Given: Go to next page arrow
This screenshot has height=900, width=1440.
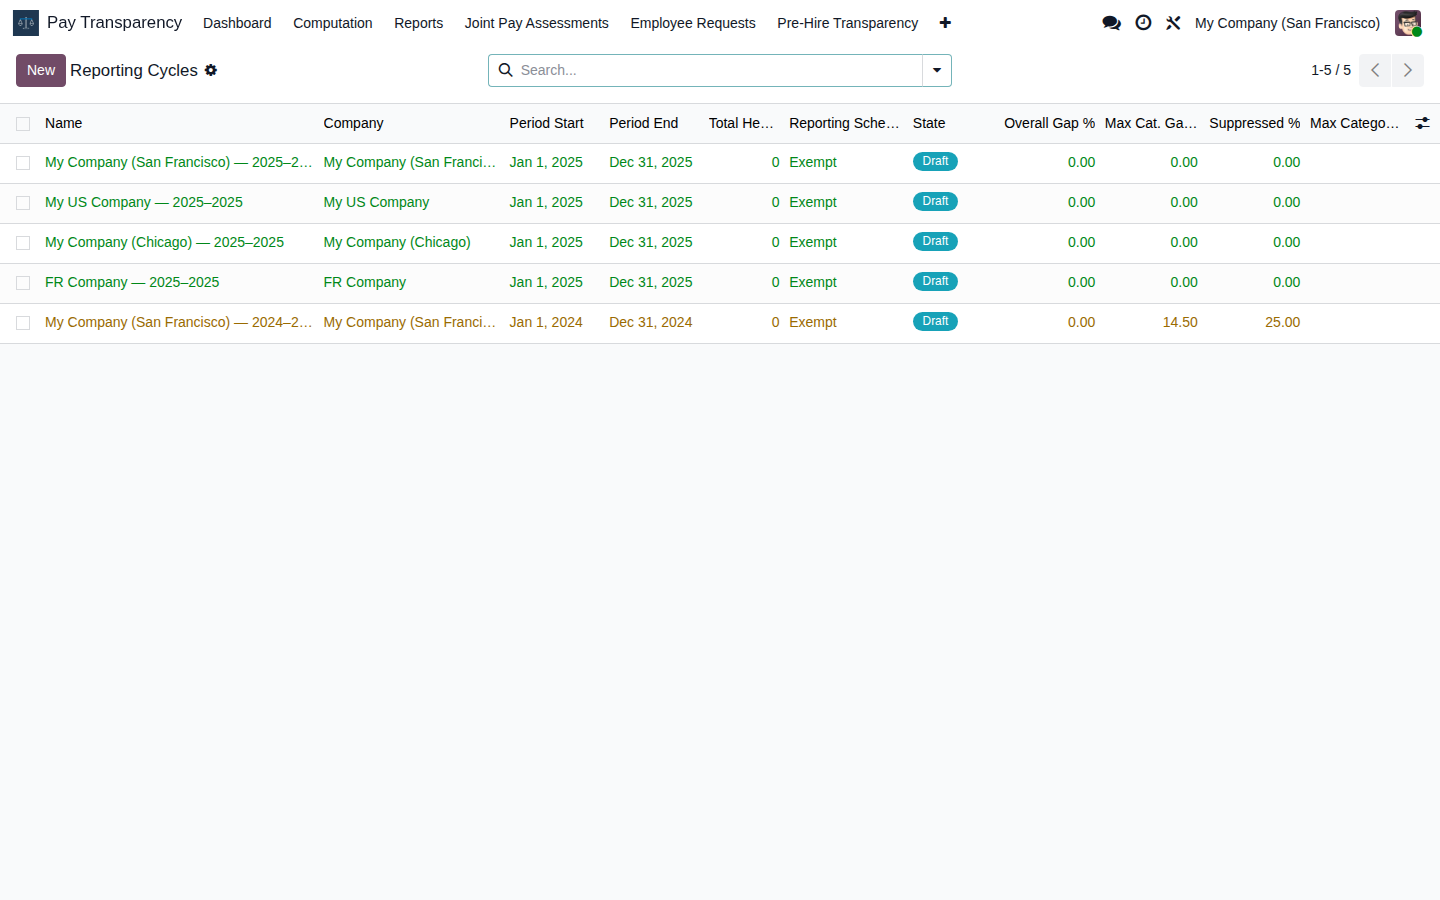Looking at the screenshot, I should 1408,70.
